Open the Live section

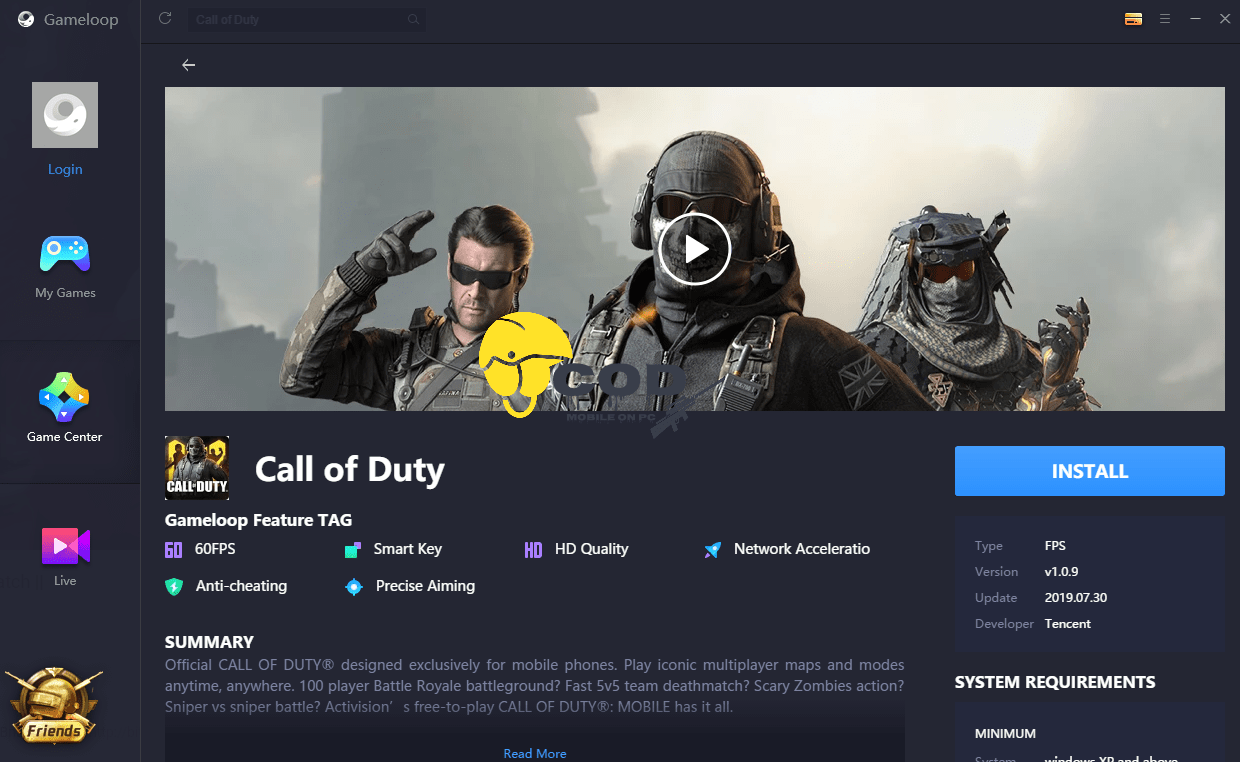click(65, 556)
